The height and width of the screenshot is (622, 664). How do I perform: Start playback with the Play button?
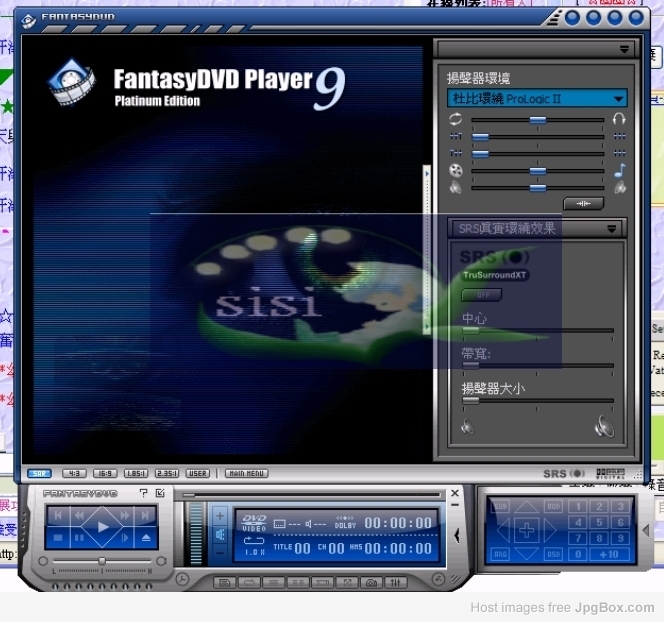click(102, 527)
